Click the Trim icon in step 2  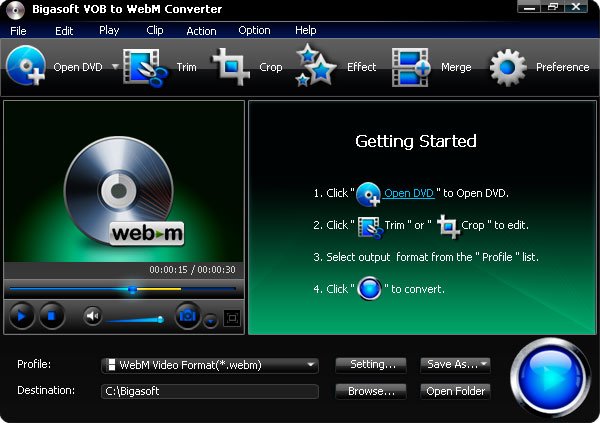(370, 227)
